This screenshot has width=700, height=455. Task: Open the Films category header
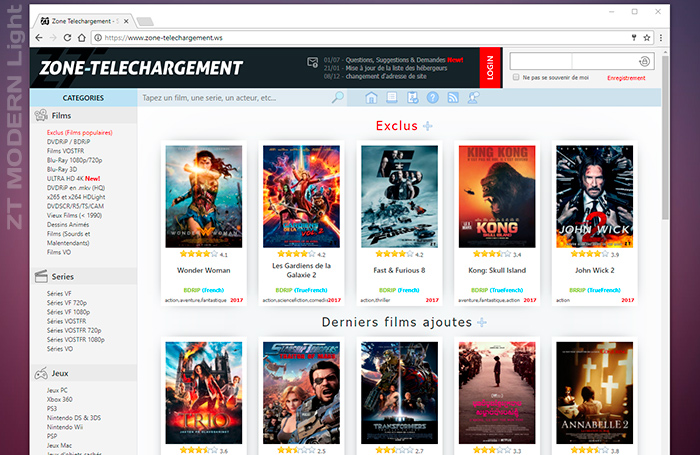pyautogui.click(x=84, y=115)
